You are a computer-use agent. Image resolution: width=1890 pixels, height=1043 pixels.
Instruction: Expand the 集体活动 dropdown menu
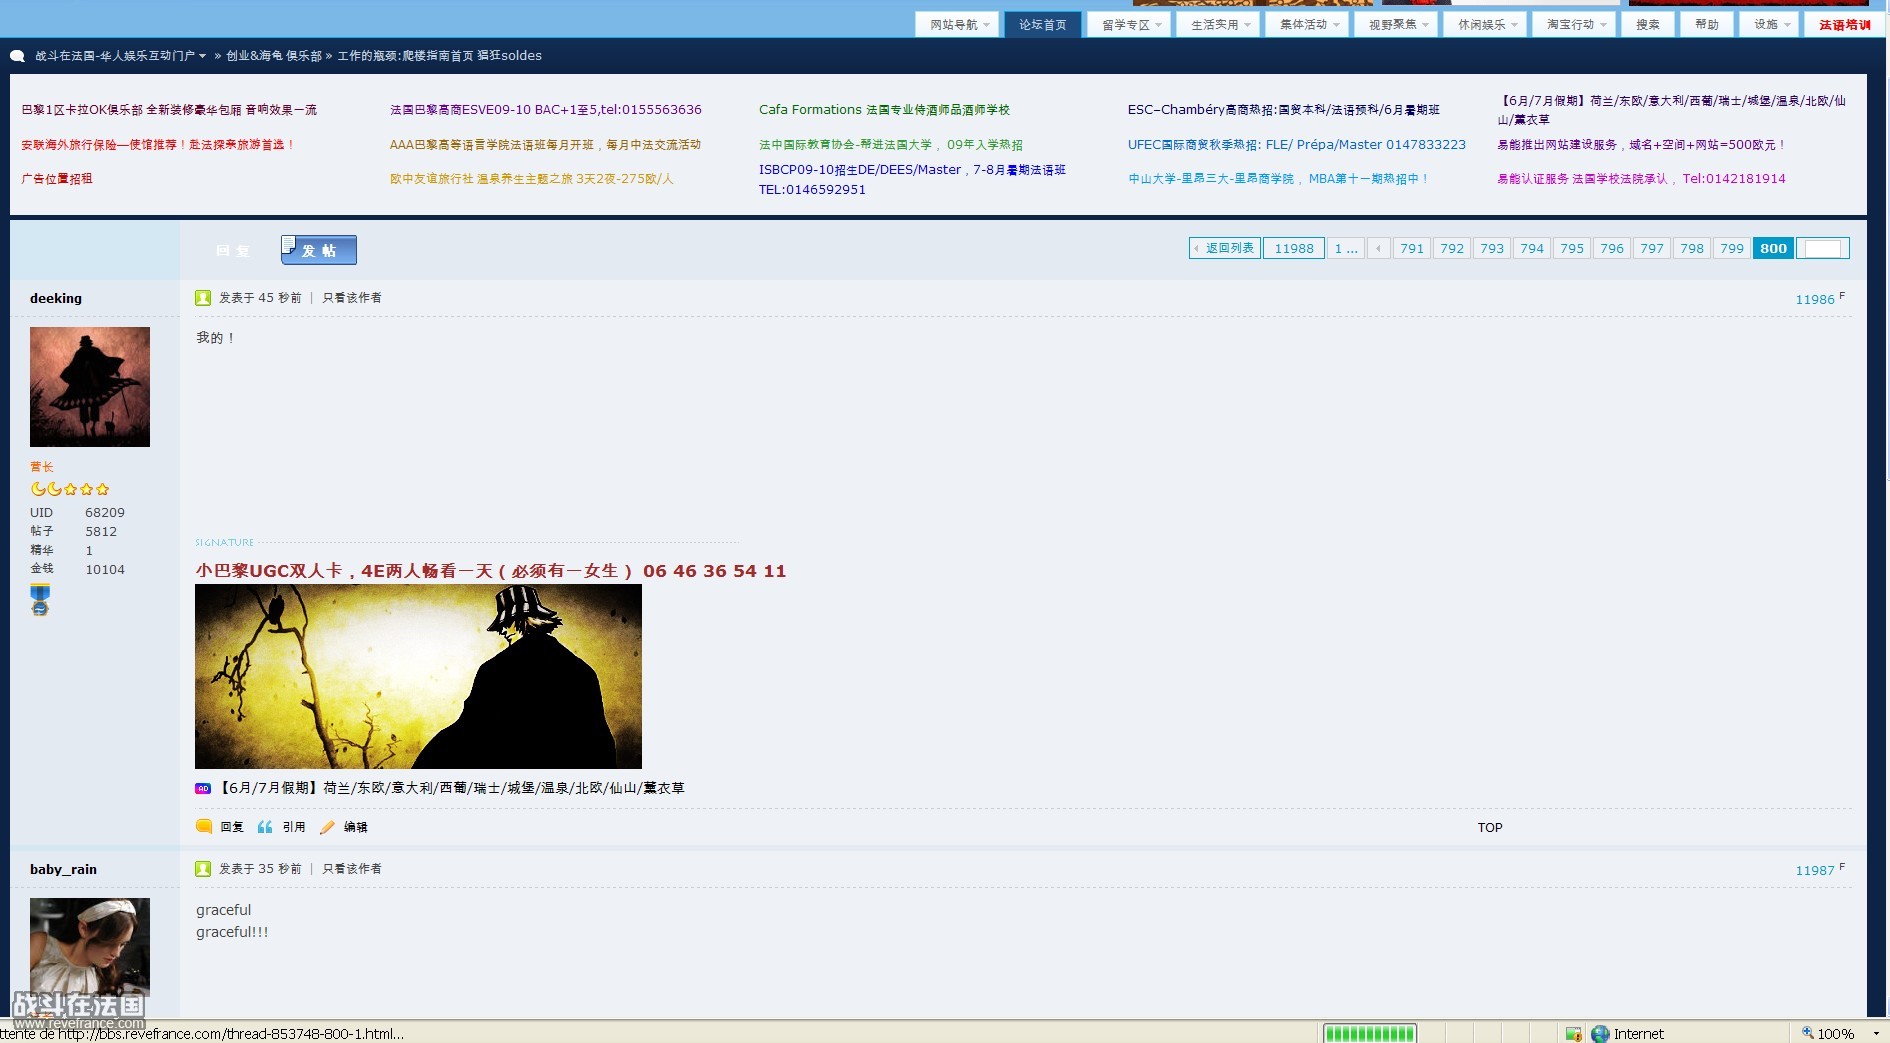pyautogui.click(x=1307, y=25)
